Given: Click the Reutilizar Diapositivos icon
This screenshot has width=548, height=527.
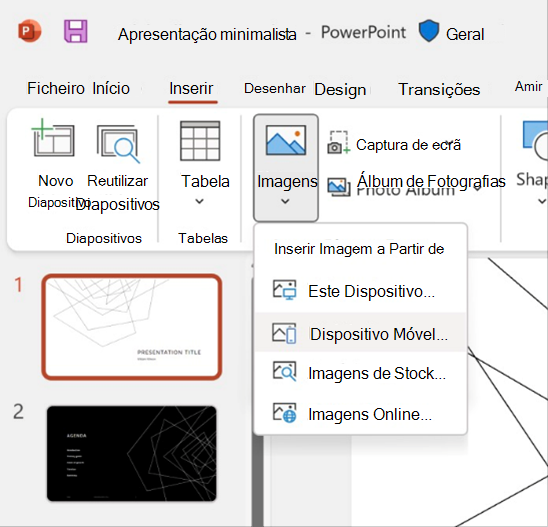Looking at the screenshot, I should point(118,144).
